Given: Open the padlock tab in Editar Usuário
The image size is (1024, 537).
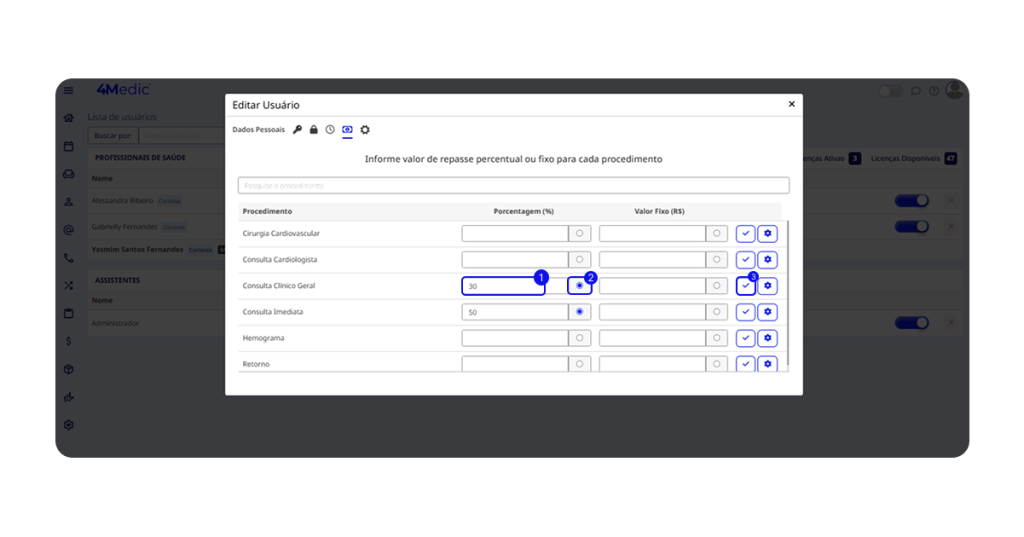Looking at the screenshot, I should click(313, 130).
